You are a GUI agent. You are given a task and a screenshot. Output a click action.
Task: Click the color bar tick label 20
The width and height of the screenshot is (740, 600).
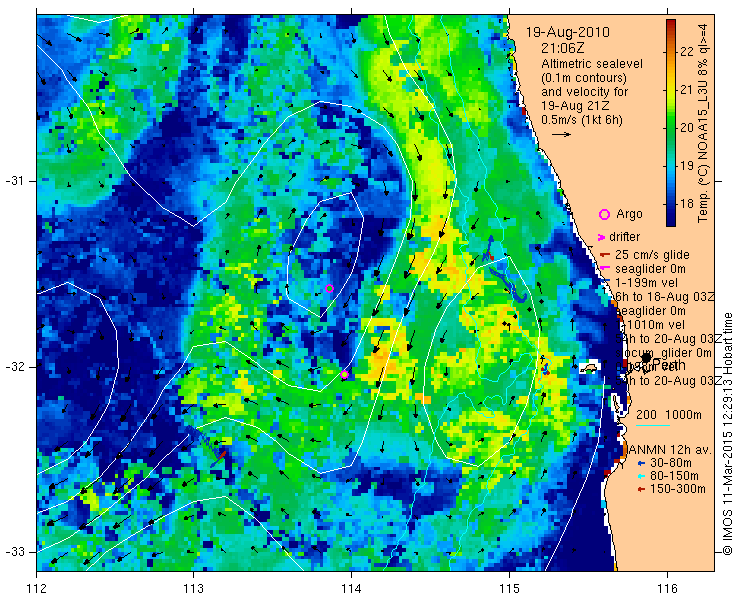pyautogui.click(x=687, y=128)
